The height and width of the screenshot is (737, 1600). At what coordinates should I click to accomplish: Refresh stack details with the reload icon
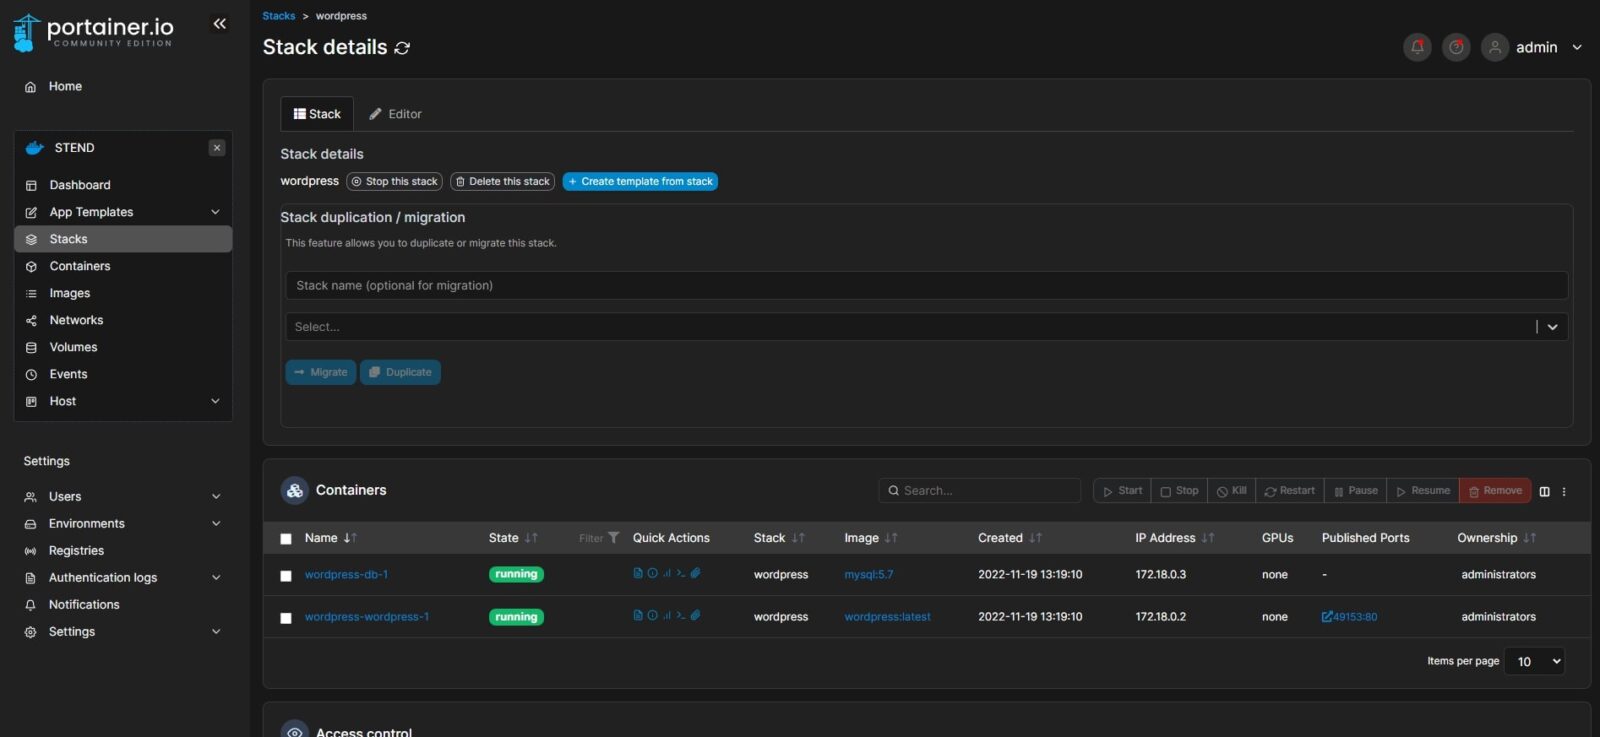(402, 48)
